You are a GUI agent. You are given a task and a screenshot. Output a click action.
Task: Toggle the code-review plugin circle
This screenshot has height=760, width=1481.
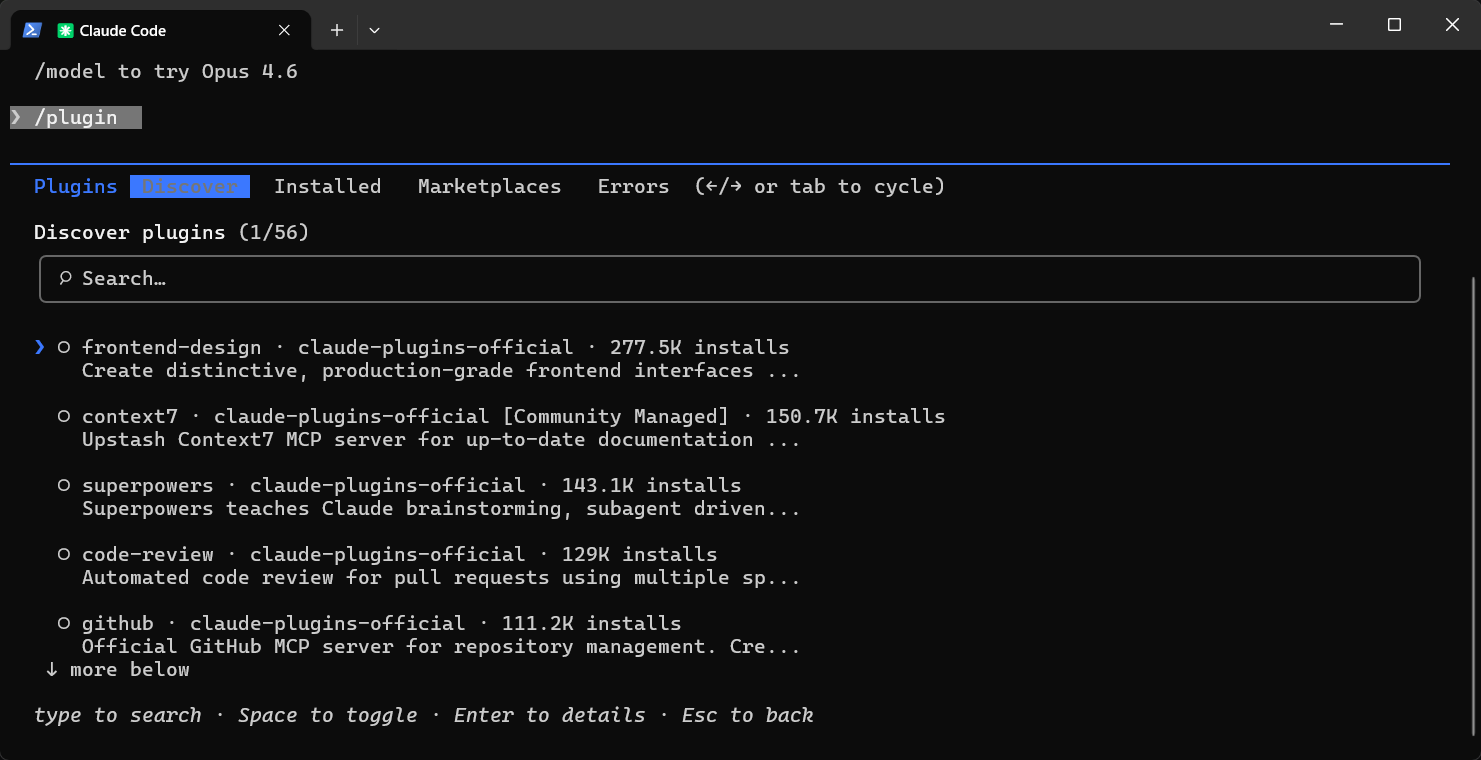pos(64,554)
